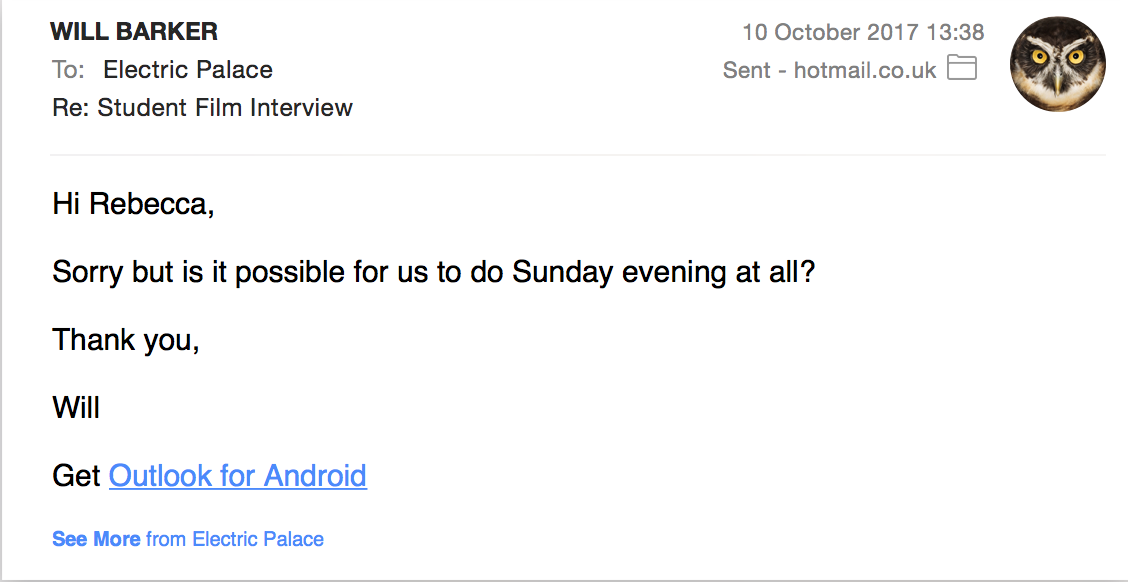Click the 10 October 2017 date
The width and height of the screenshot is (1128, 582).
[x=829, y=32]
